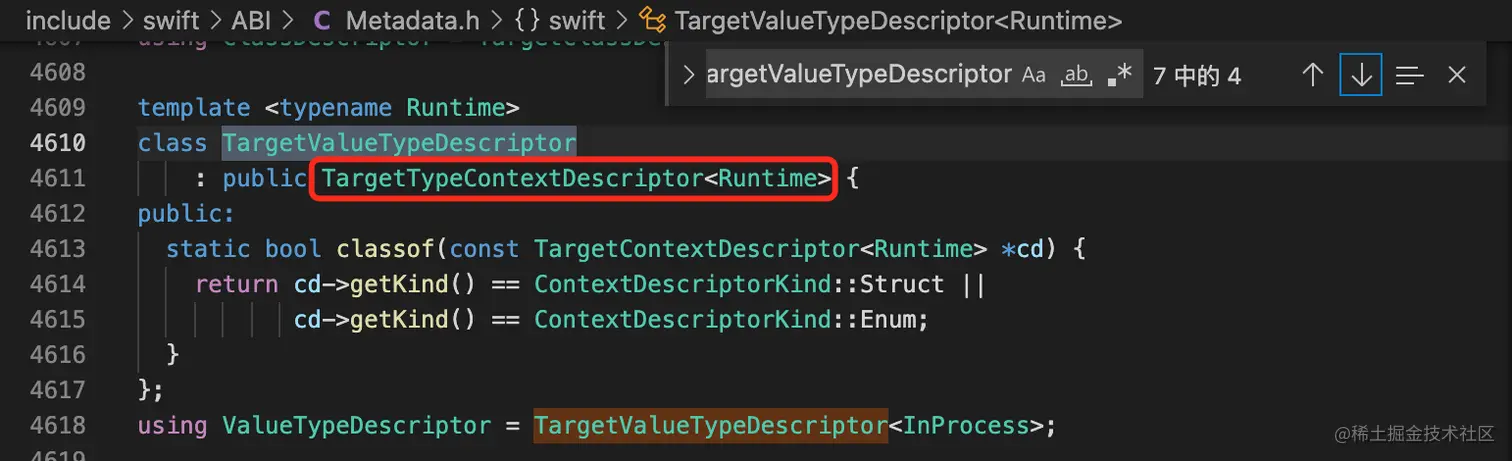Click 'template' keyword on line 4609

(x=194, y=107)
